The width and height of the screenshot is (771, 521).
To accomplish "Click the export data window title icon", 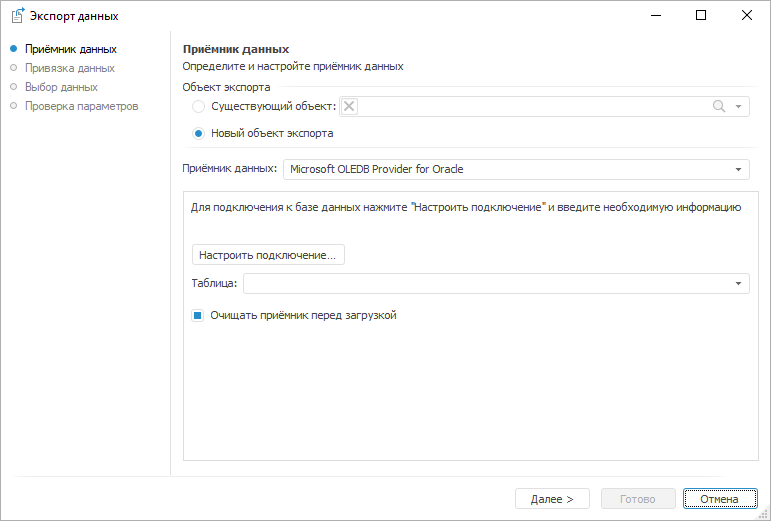I will point(16,16).
